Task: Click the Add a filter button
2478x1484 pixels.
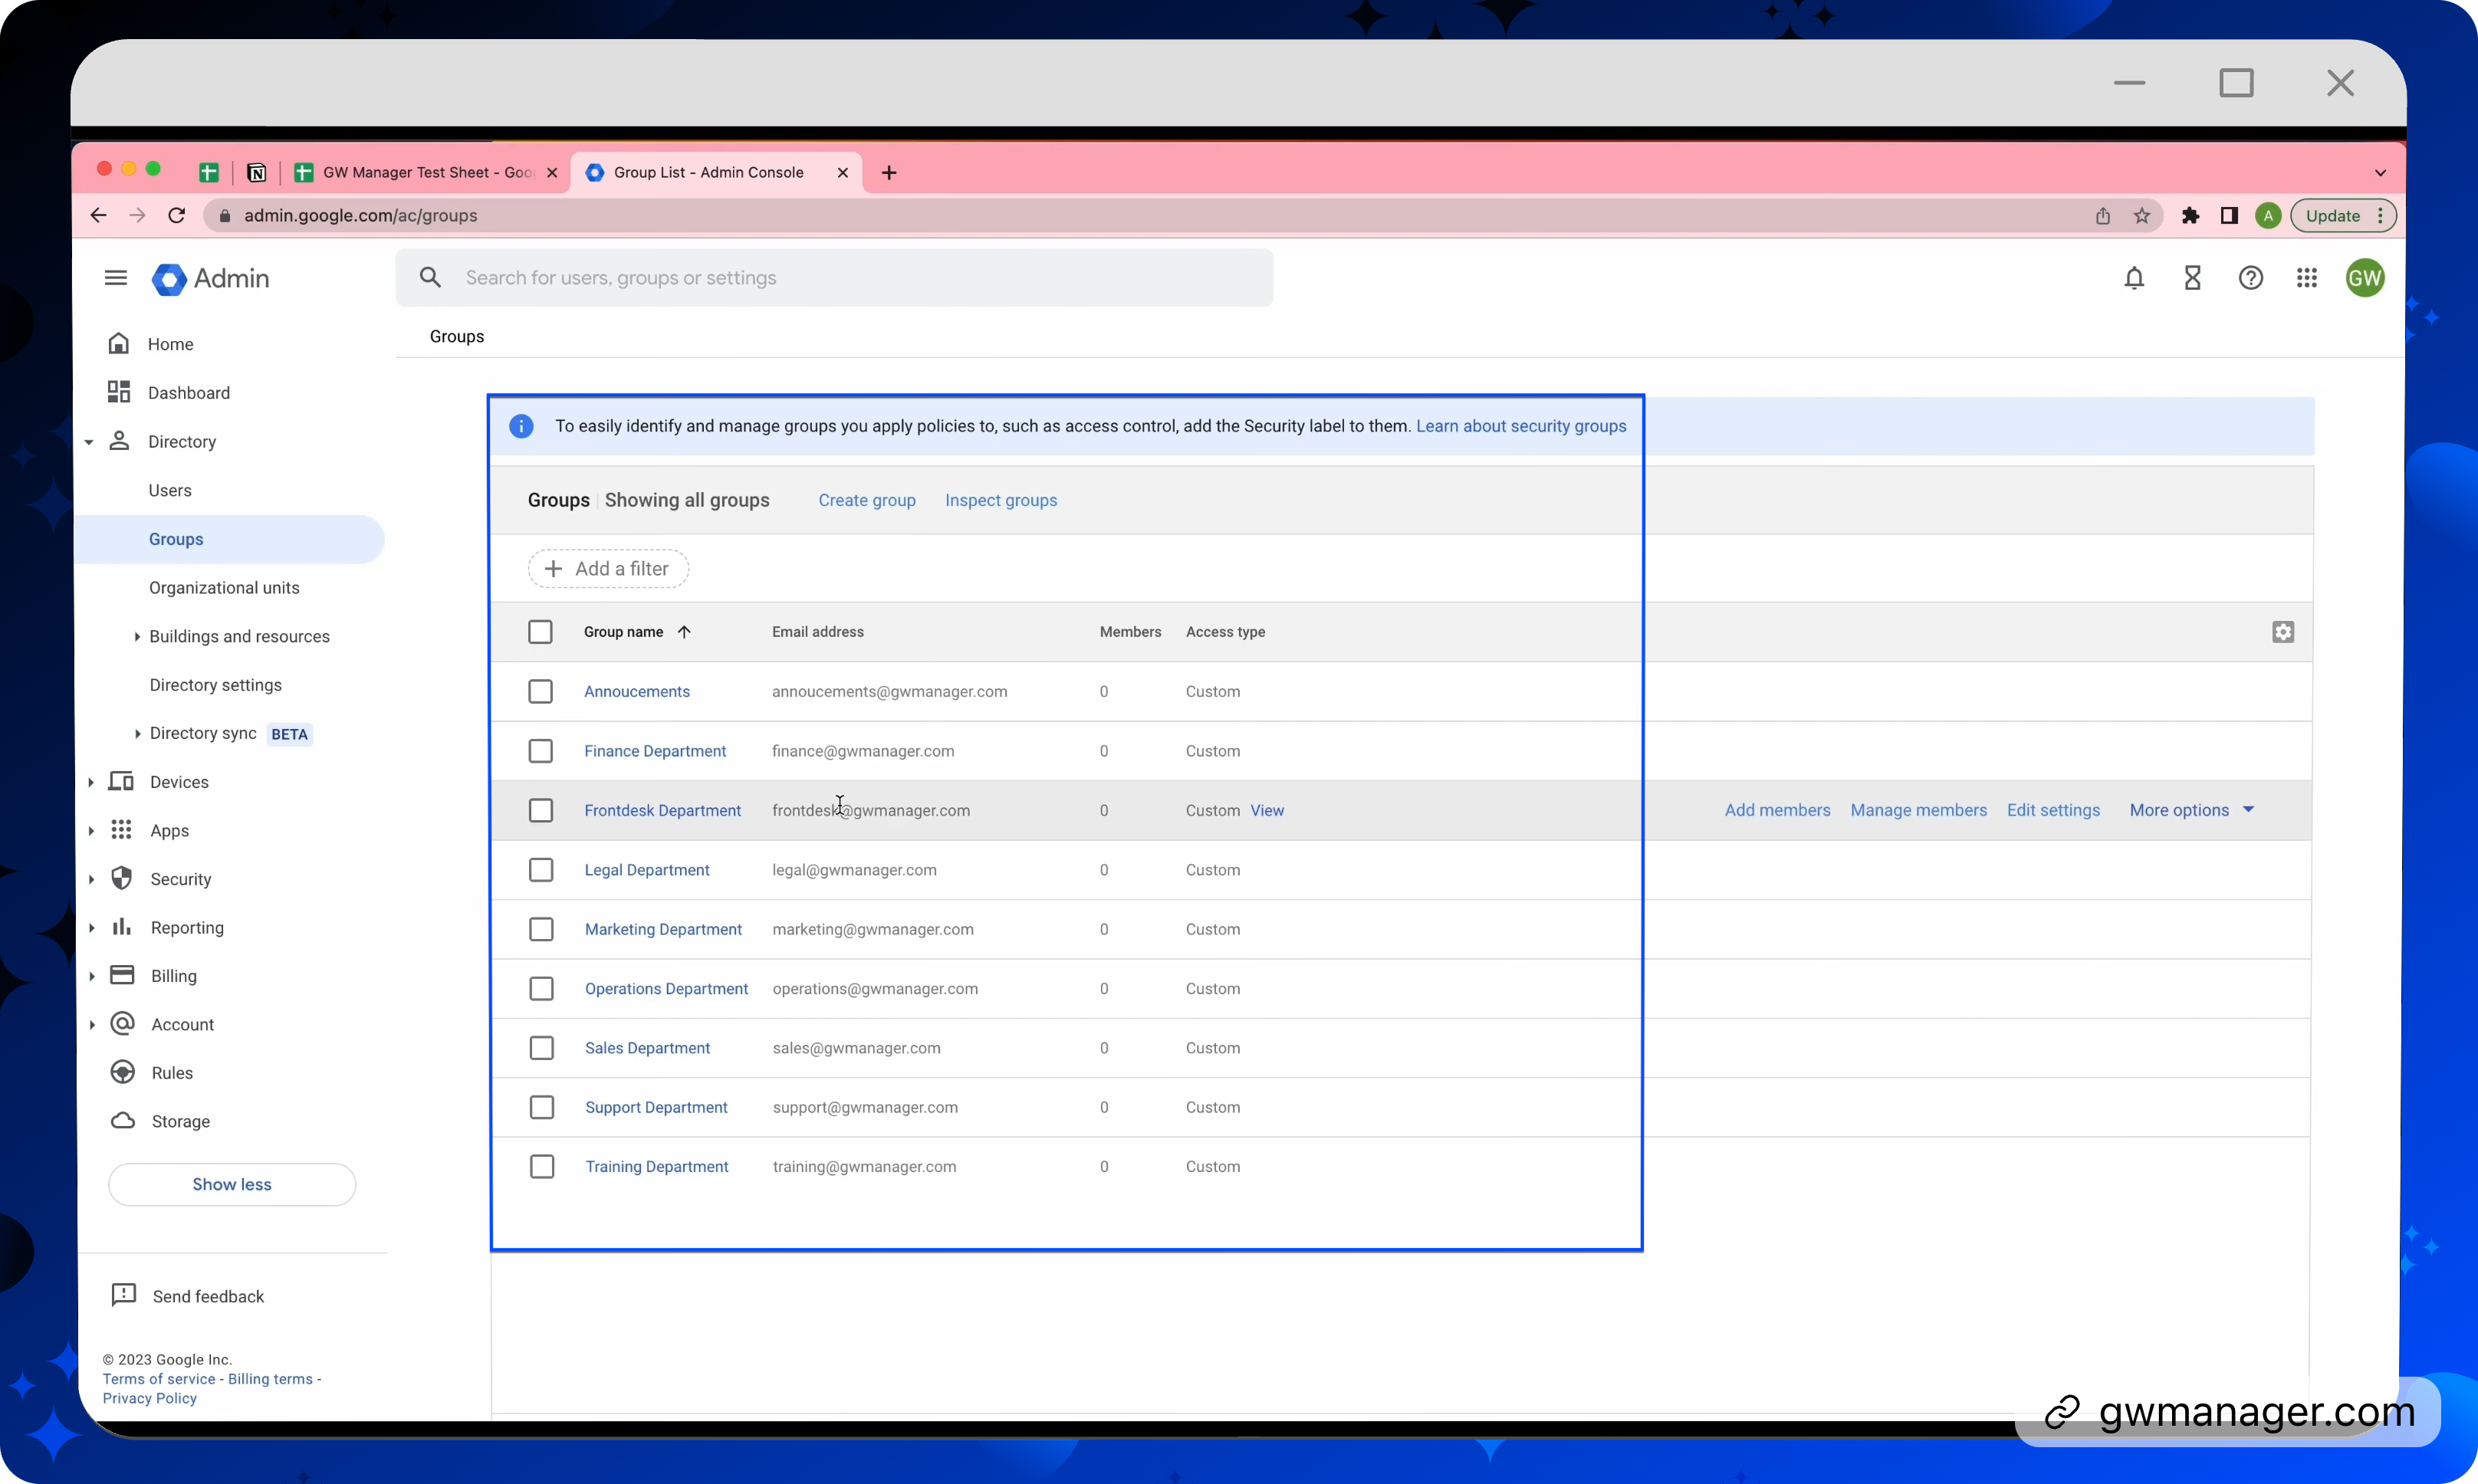Action: pyautogui.click(x=608, y=568)
